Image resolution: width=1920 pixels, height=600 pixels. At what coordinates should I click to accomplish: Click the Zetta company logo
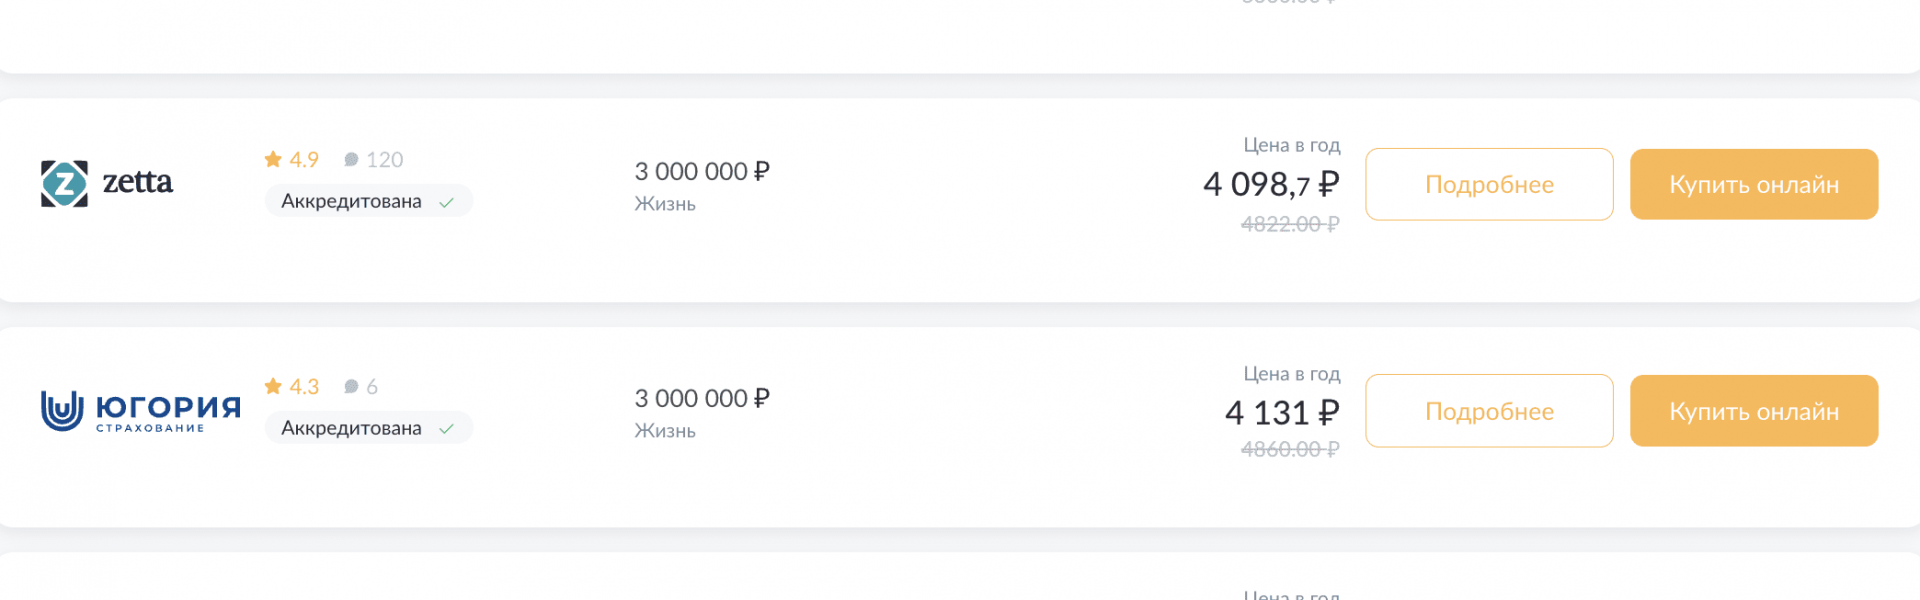point(107,183)
